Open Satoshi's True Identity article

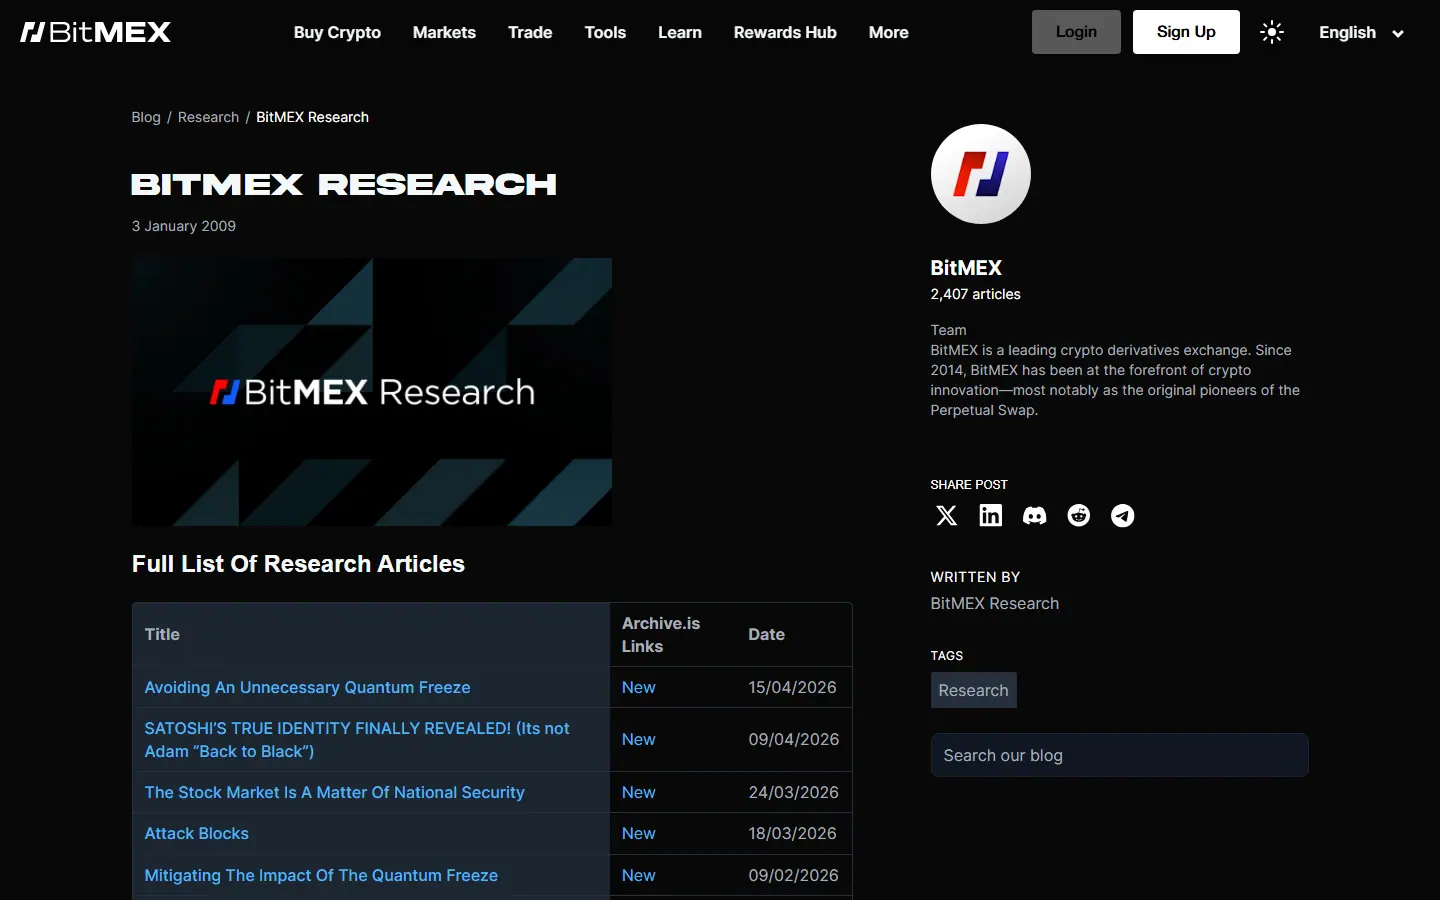pos(357,740)
